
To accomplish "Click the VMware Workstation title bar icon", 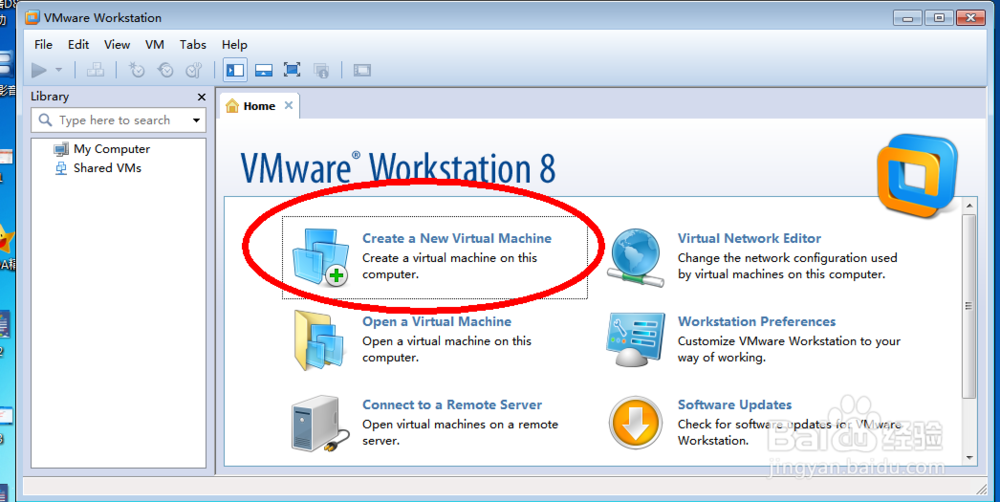I will 33,17.
